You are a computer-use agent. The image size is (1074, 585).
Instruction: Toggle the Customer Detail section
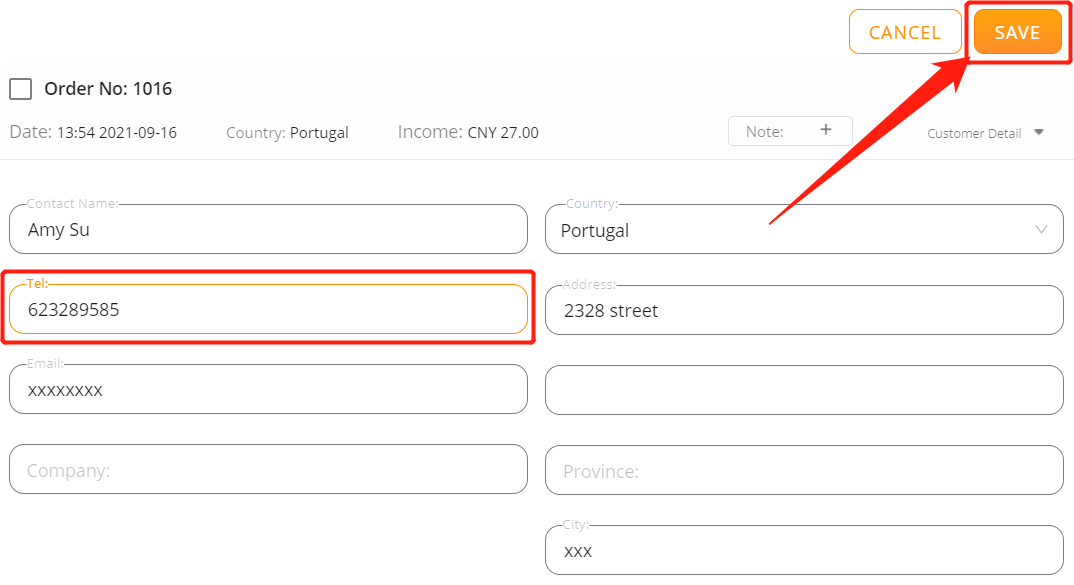[985, 133]
